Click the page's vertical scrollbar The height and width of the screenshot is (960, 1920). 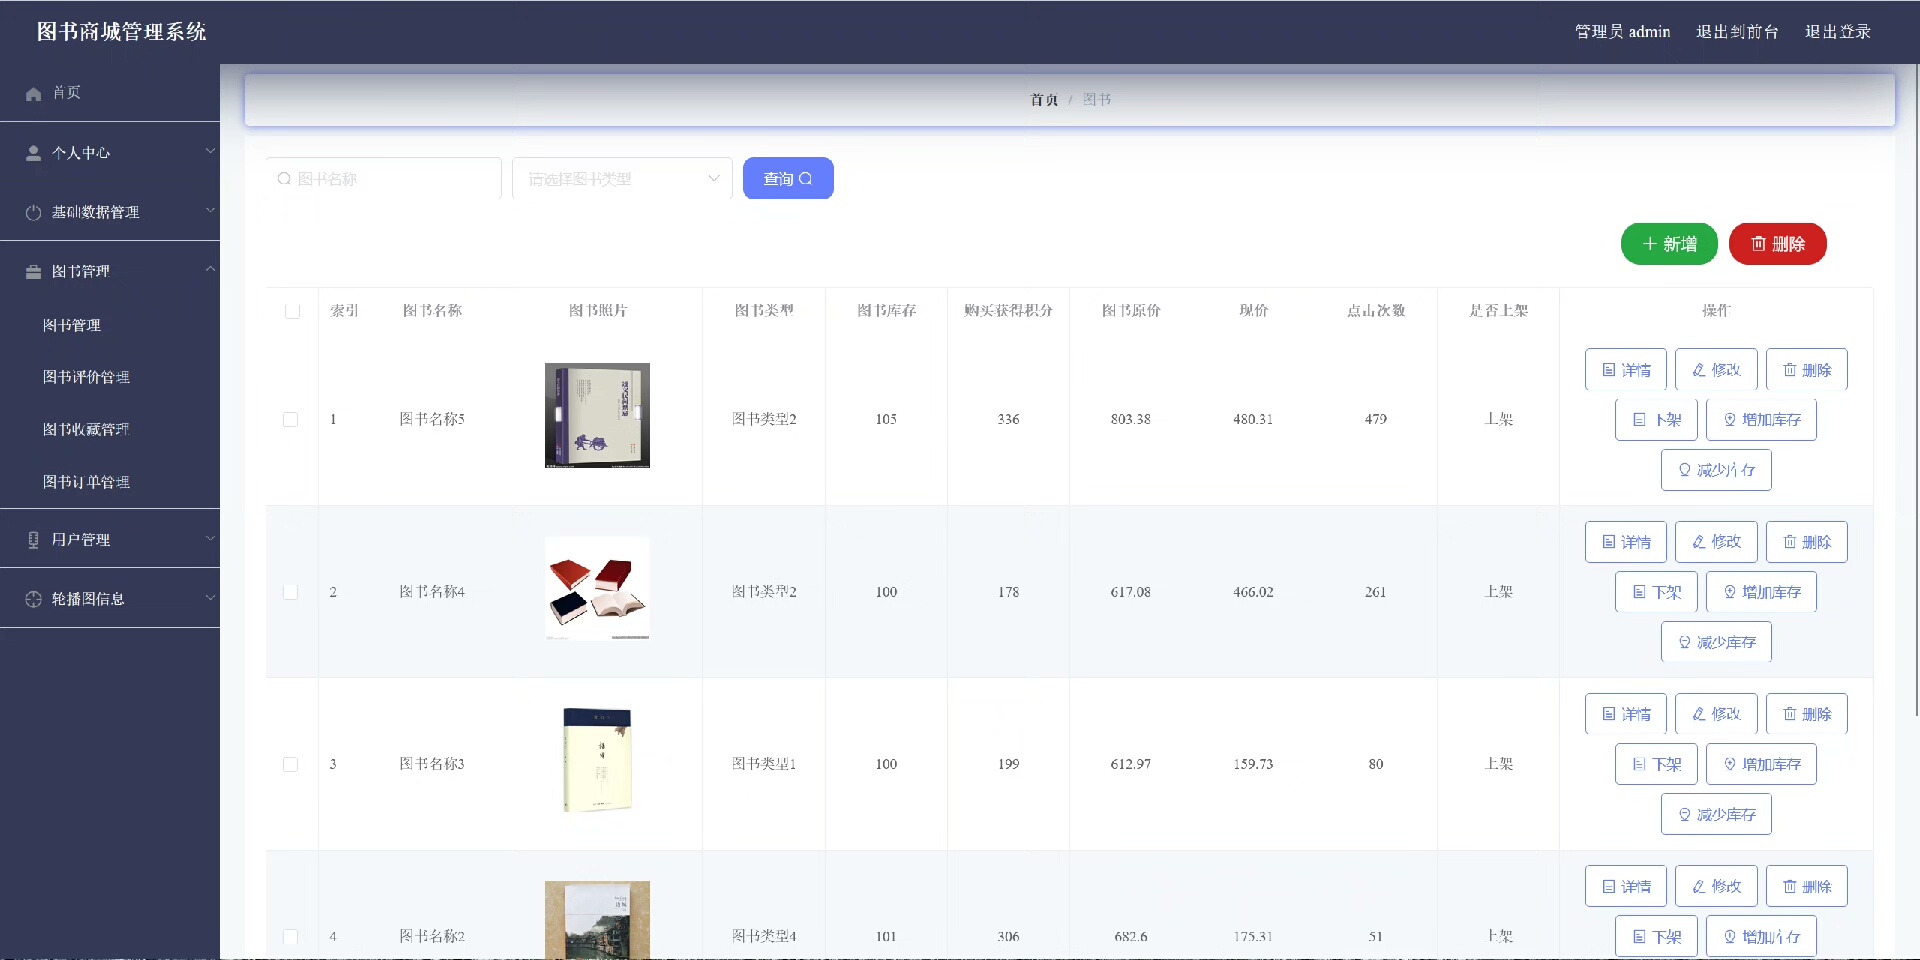pos(1915,400)
